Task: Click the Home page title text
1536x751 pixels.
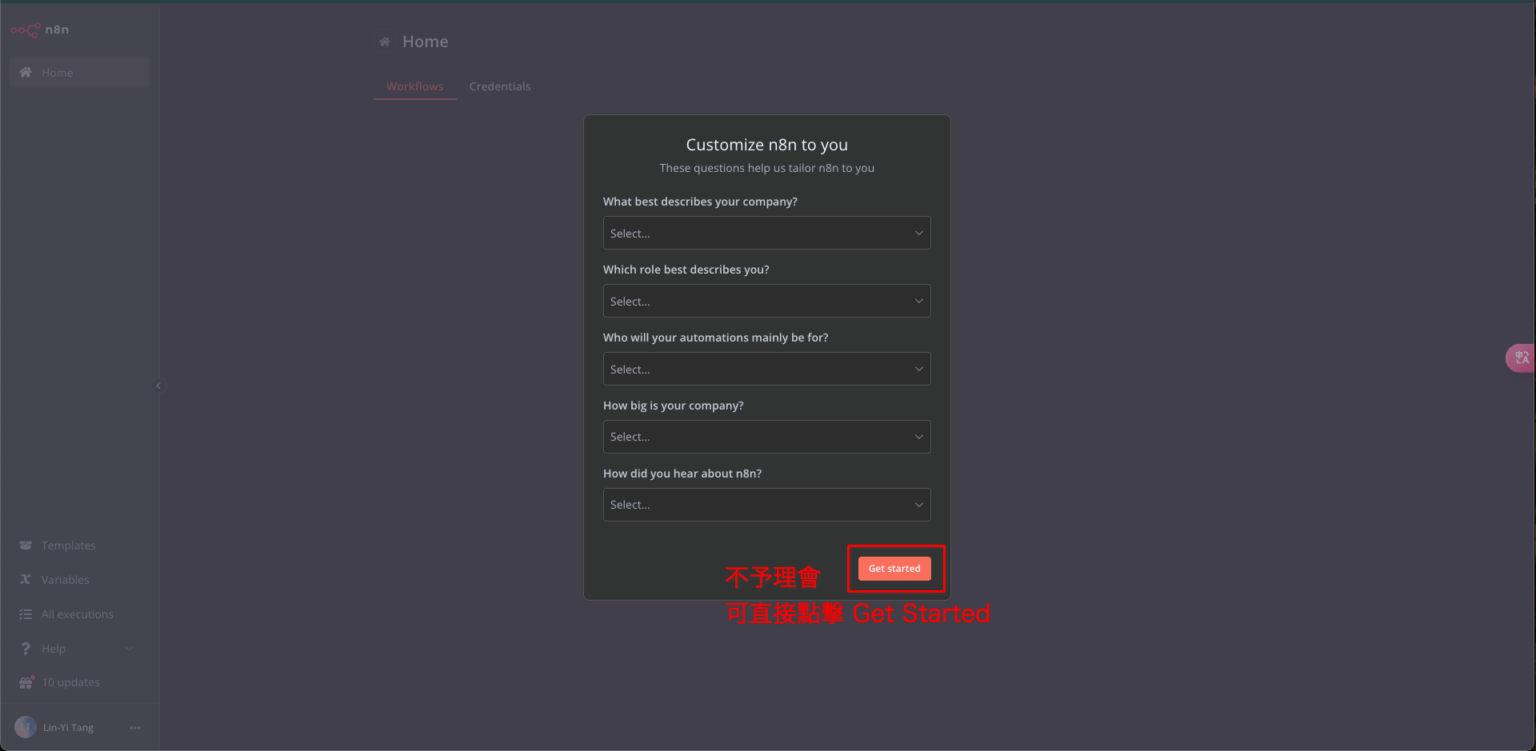Action: click(425, 42)
